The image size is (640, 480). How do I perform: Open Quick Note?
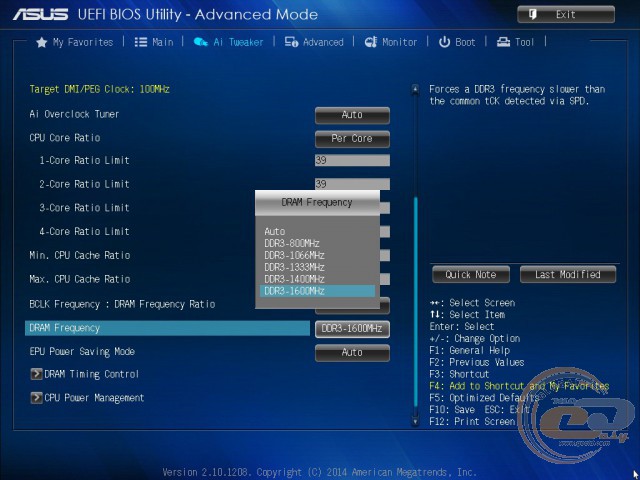pyautogui.click(x=471, y=274)
